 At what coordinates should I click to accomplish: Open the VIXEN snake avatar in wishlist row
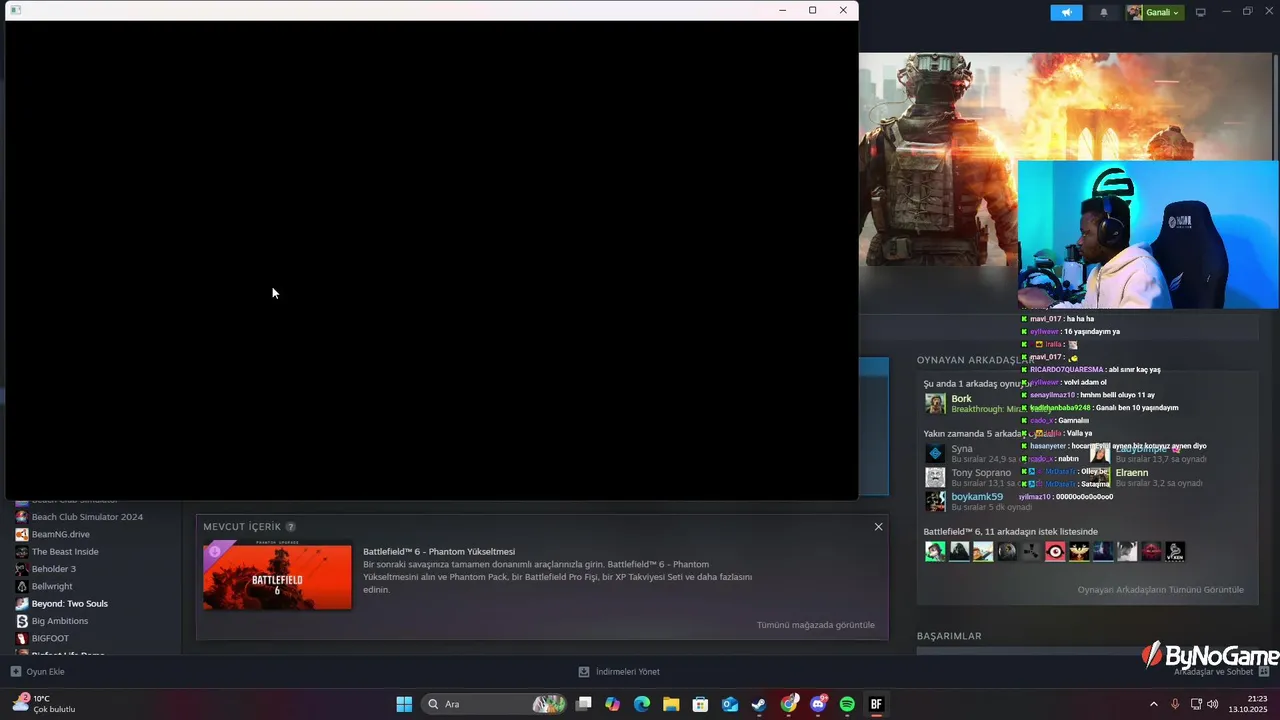pos(1175,551)
